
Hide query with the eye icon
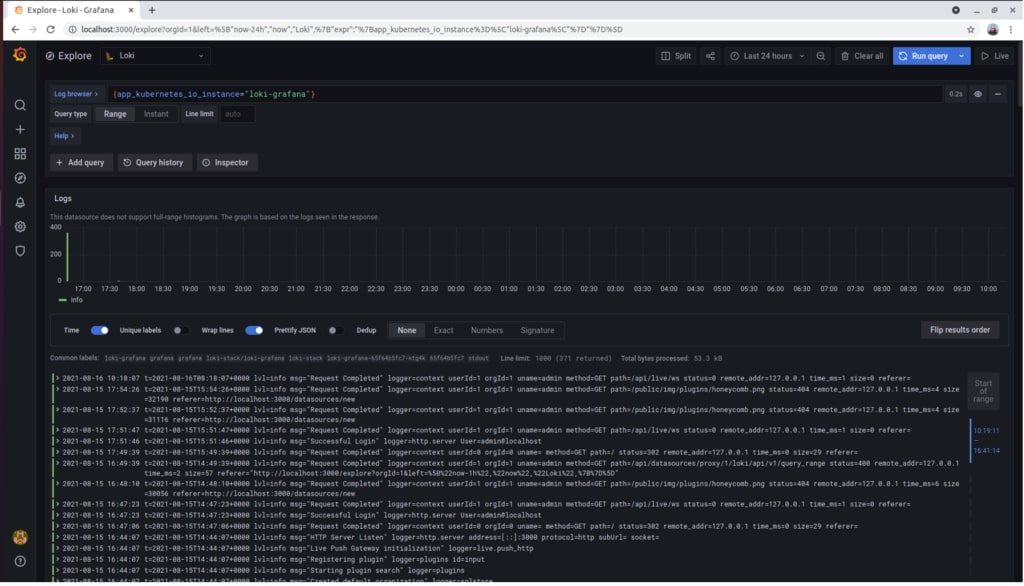pos(978,94)
